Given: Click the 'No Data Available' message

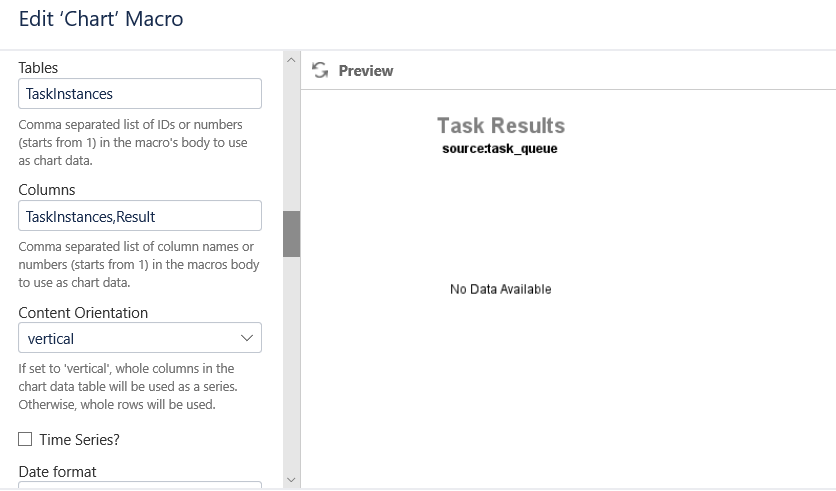Looking at the screenshot, I should 501,289.
